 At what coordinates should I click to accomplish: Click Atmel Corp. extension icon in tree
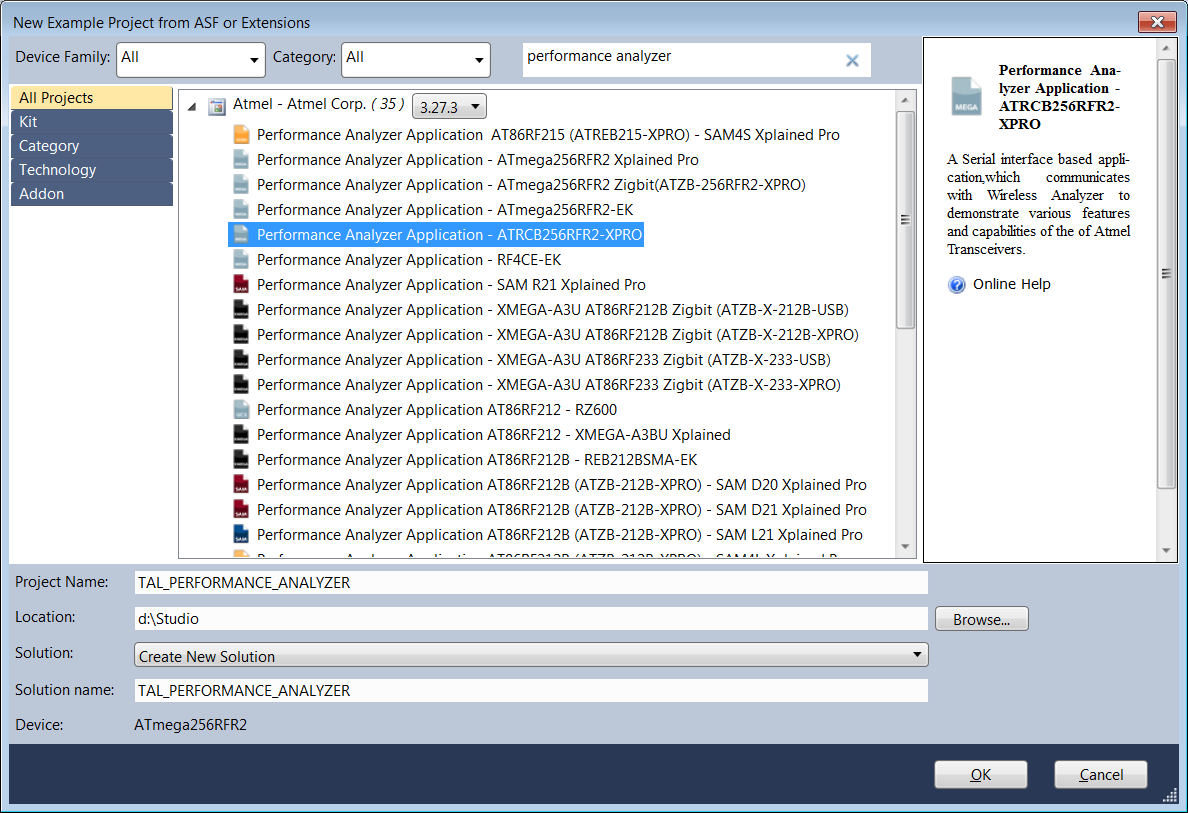coord(217,106)
